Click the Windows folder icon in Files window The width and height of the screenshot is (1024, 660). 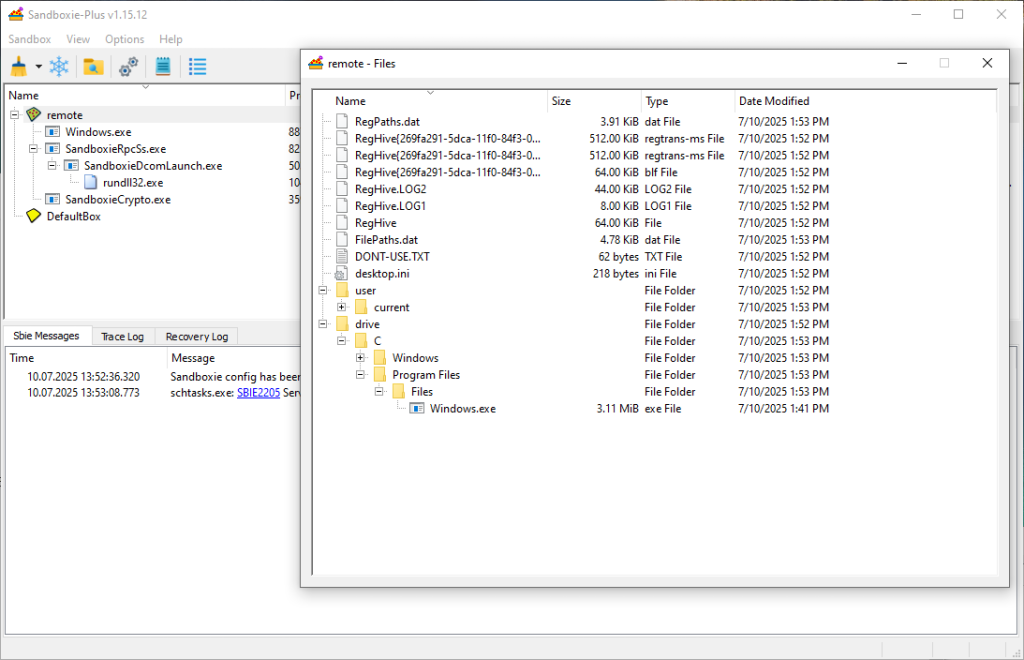(x=380, y=358)
